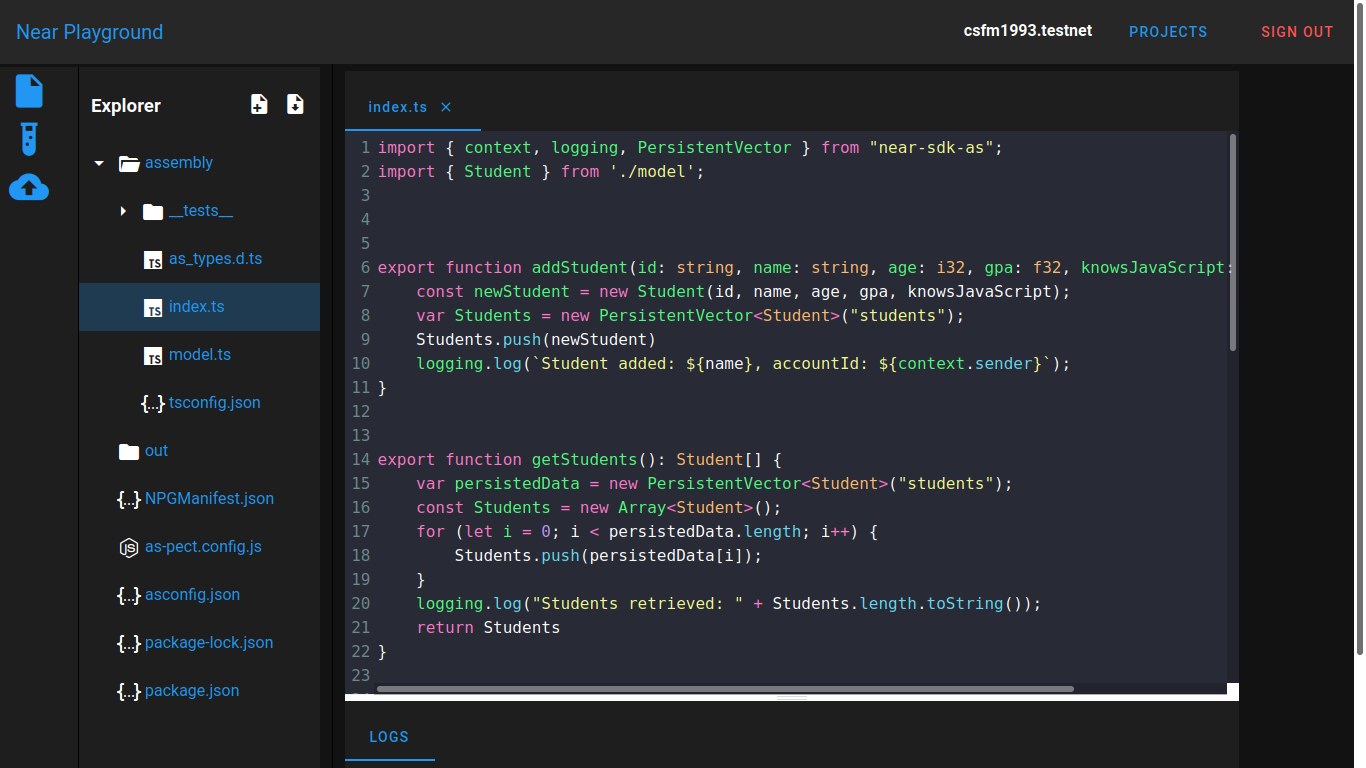
Task: Click the JSON icon beside asconfig.json
Action: click(129, 595)
